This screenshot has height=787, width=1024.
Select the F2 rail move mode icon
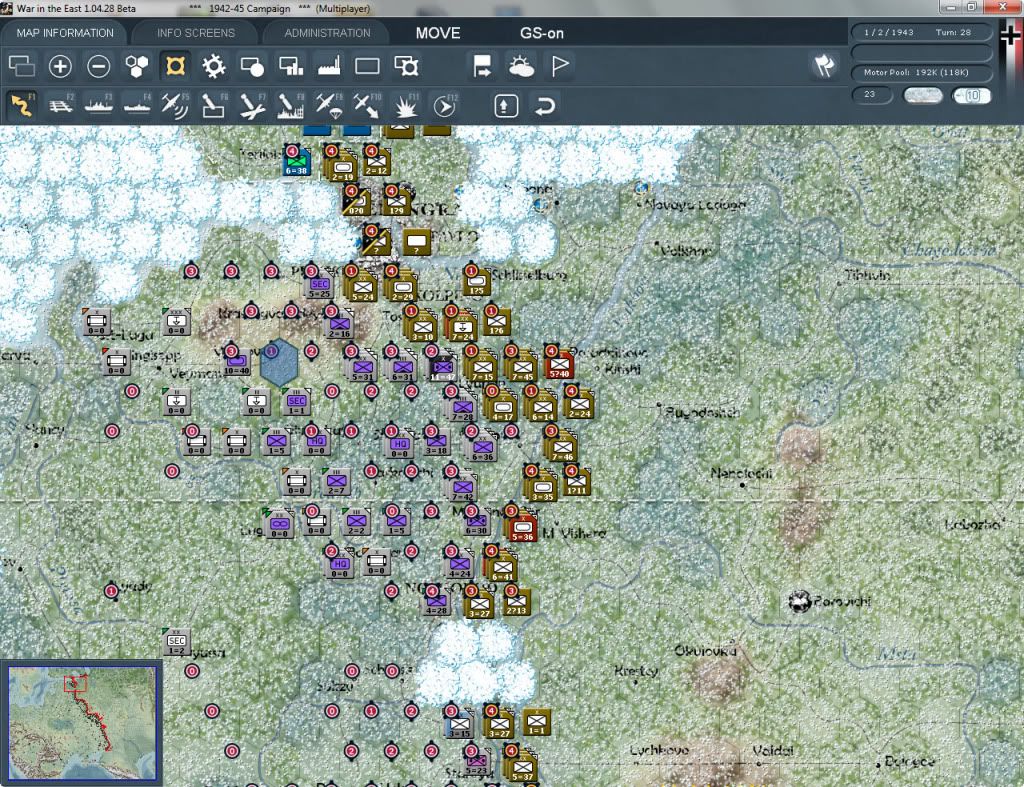click(61, 105)
